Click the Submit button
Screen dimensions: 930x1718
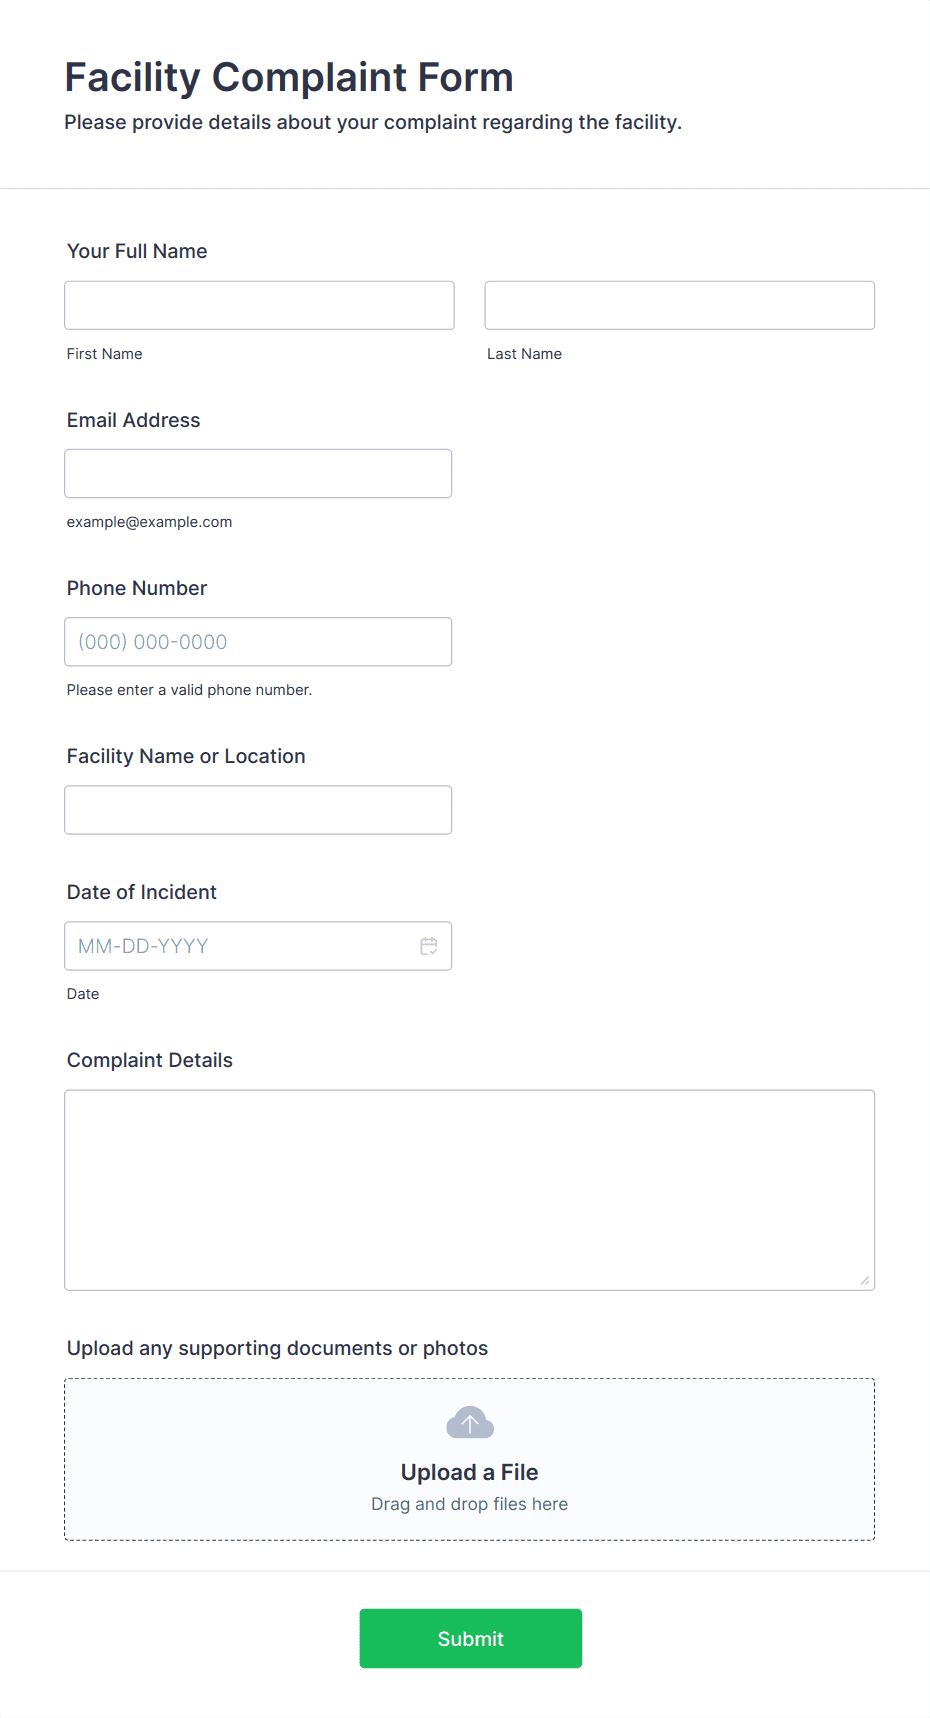(x=471, y=1638)
